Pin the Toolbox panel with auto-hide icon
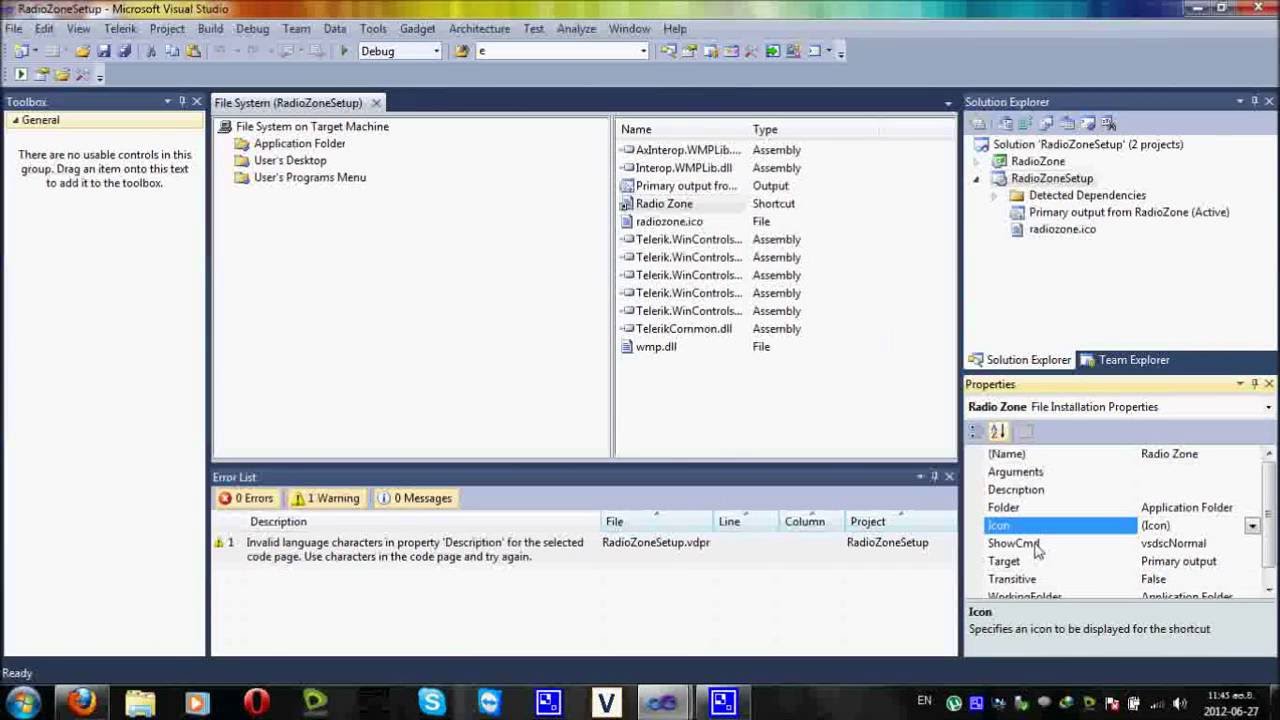Image resolution: width=1280 pixels, height=720 pixels. pos(182,101)
